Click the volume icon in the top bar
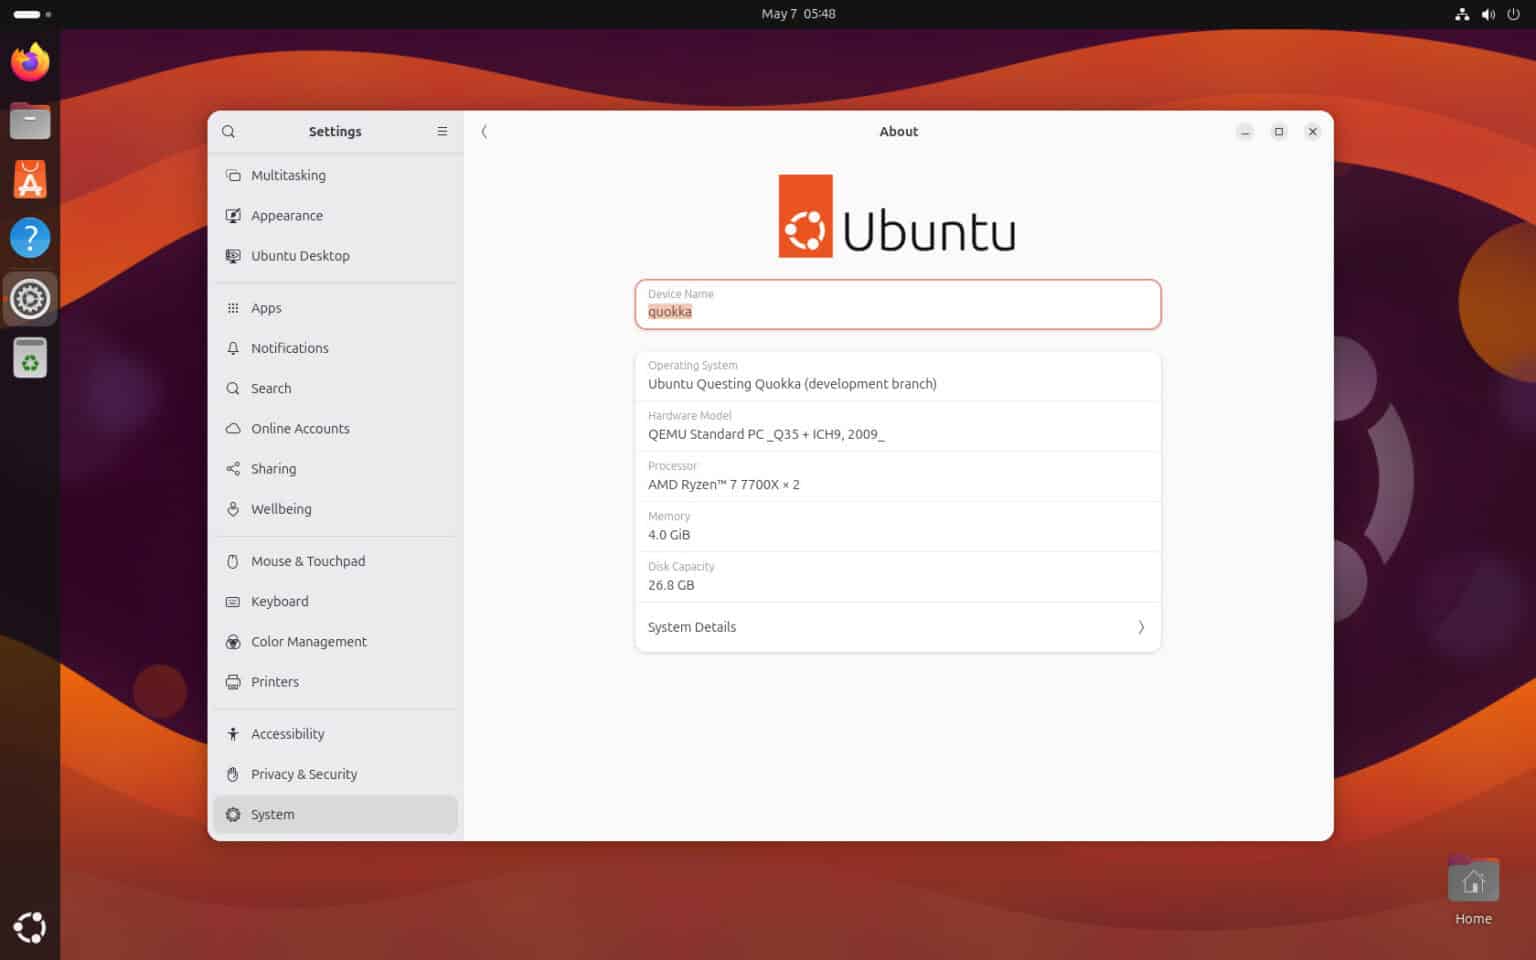This screenshot has height=960, width=1536. 1488,14
